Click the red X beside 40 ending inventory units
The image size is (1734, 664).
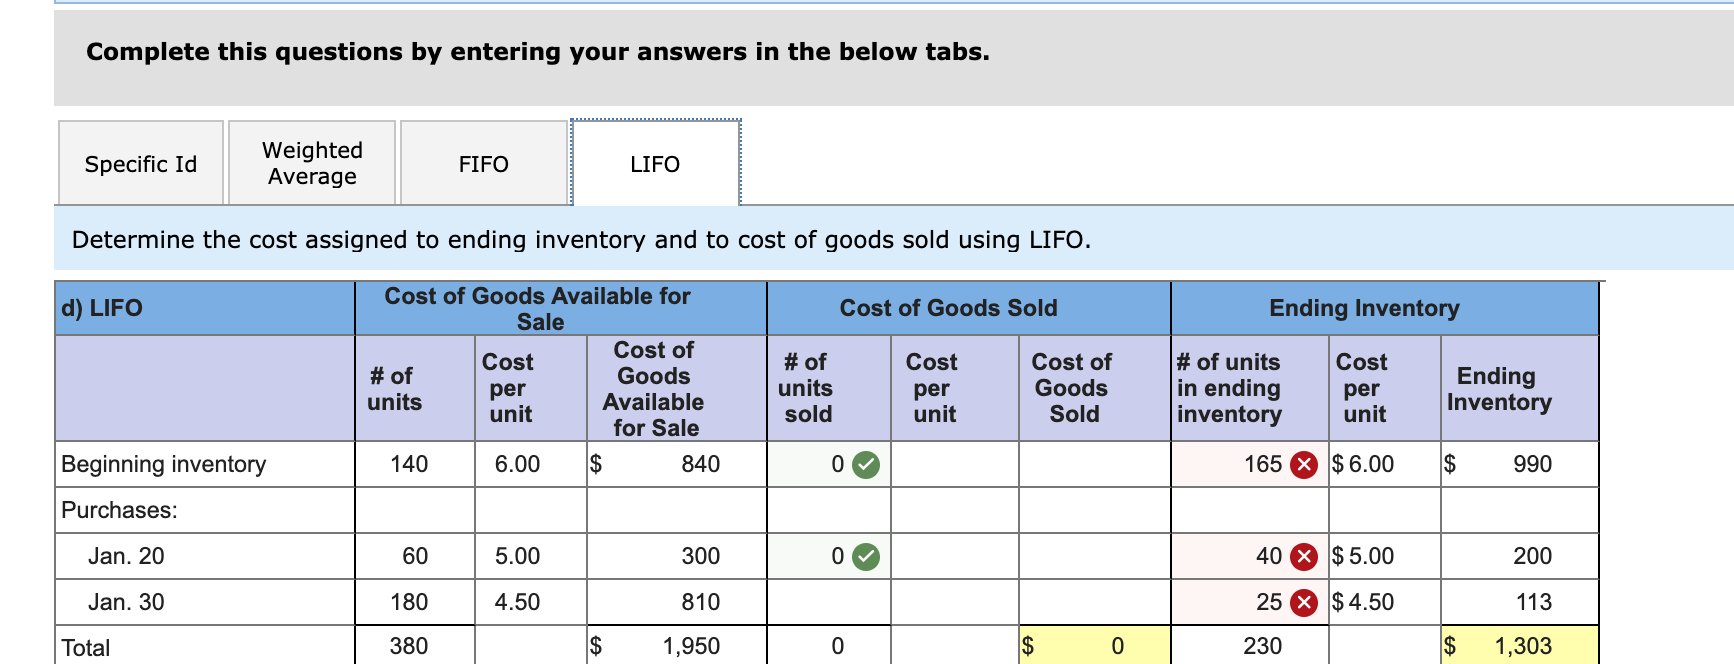tap(1303, 556)
